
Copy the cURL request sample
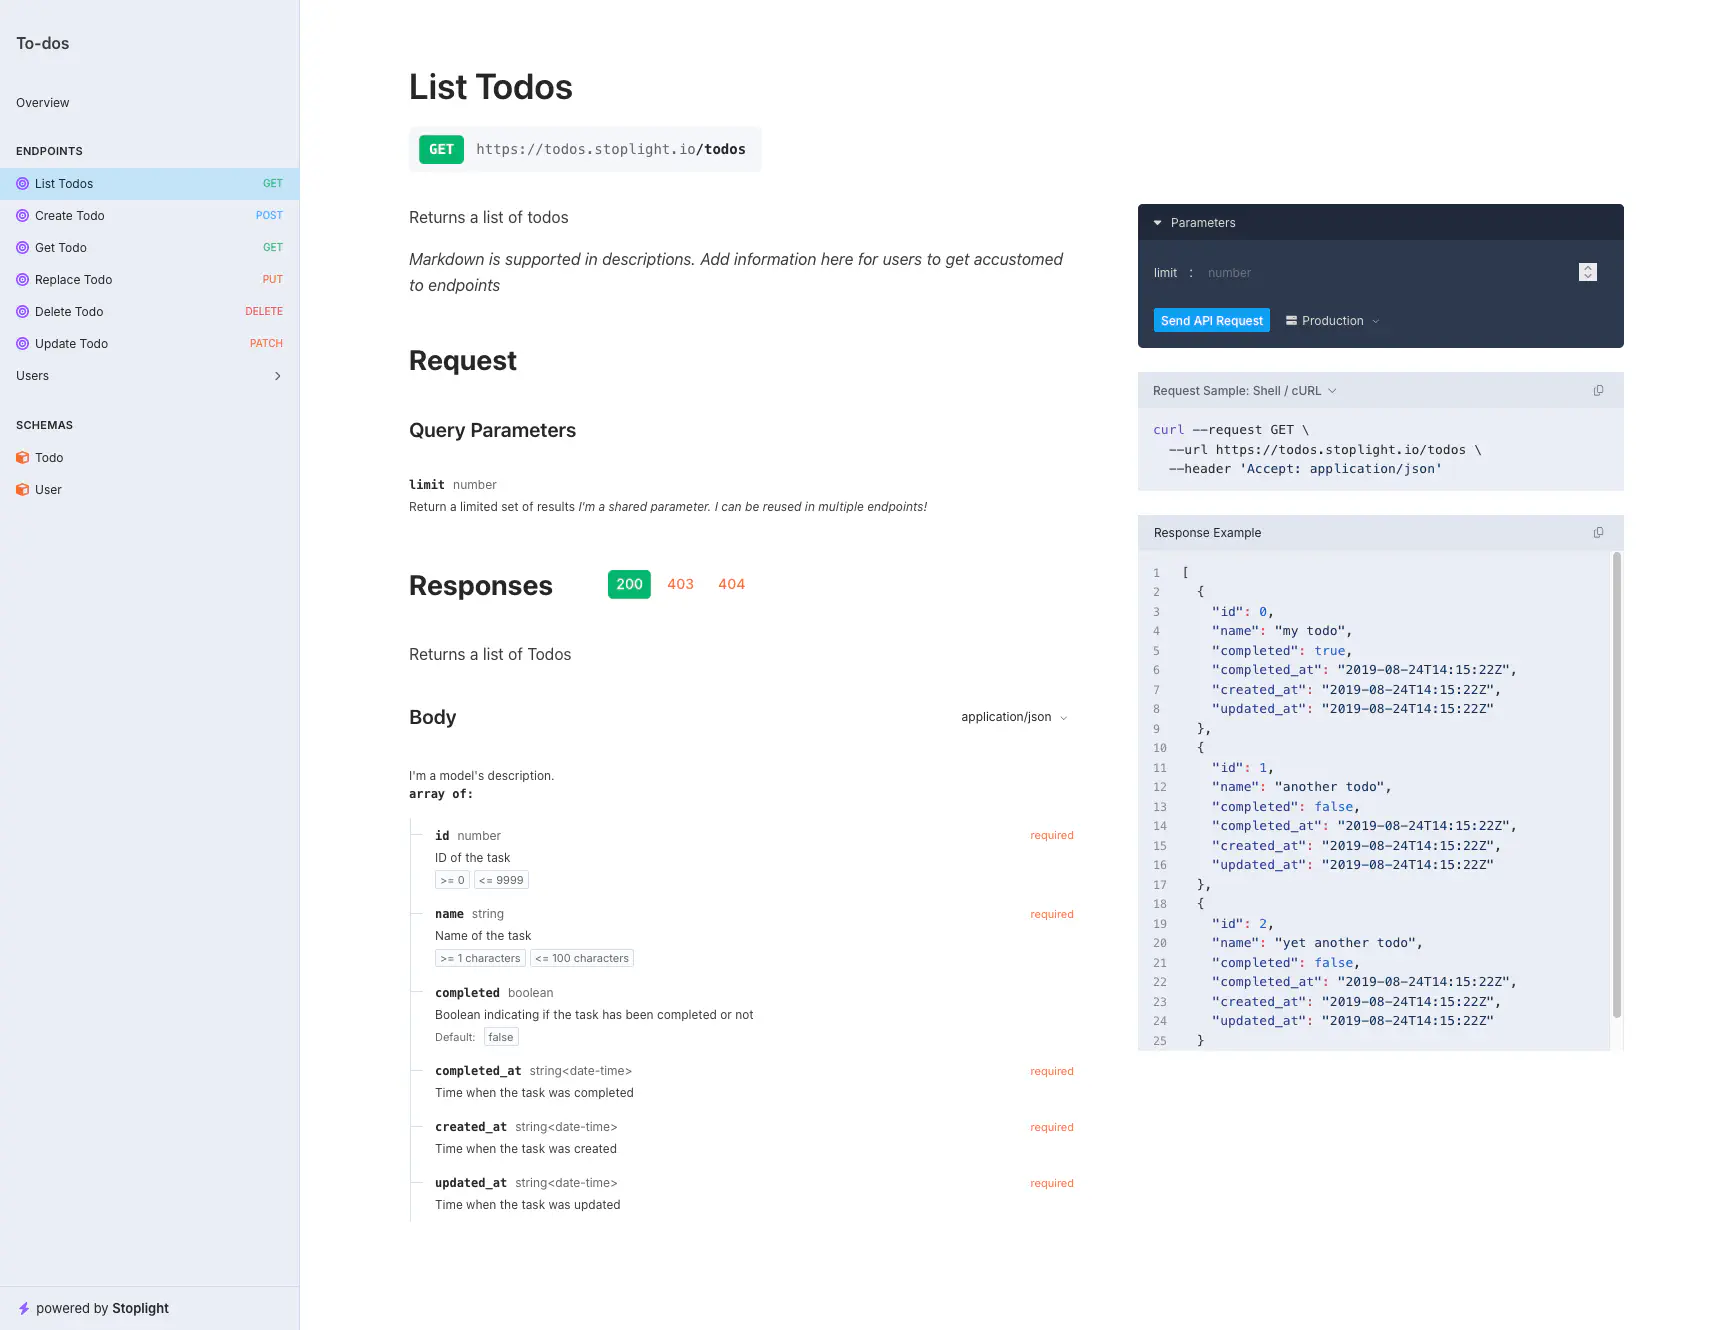pyautogui.click(x=1598, y=391)
